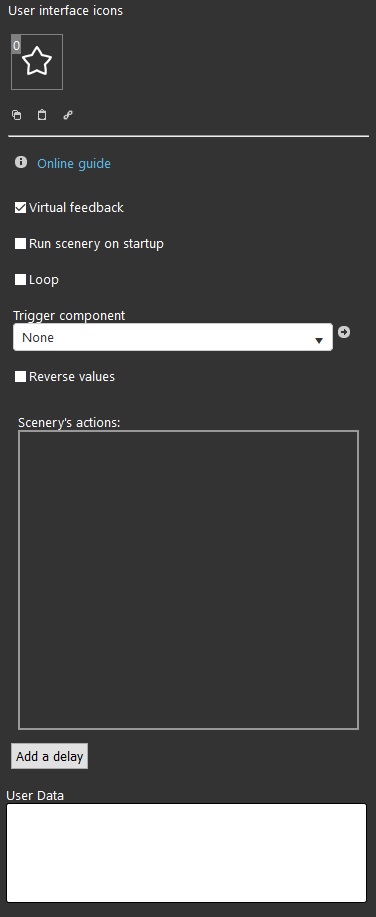
Task: Click the 0 index badge on star icon
Action: [x=16, y=45]
